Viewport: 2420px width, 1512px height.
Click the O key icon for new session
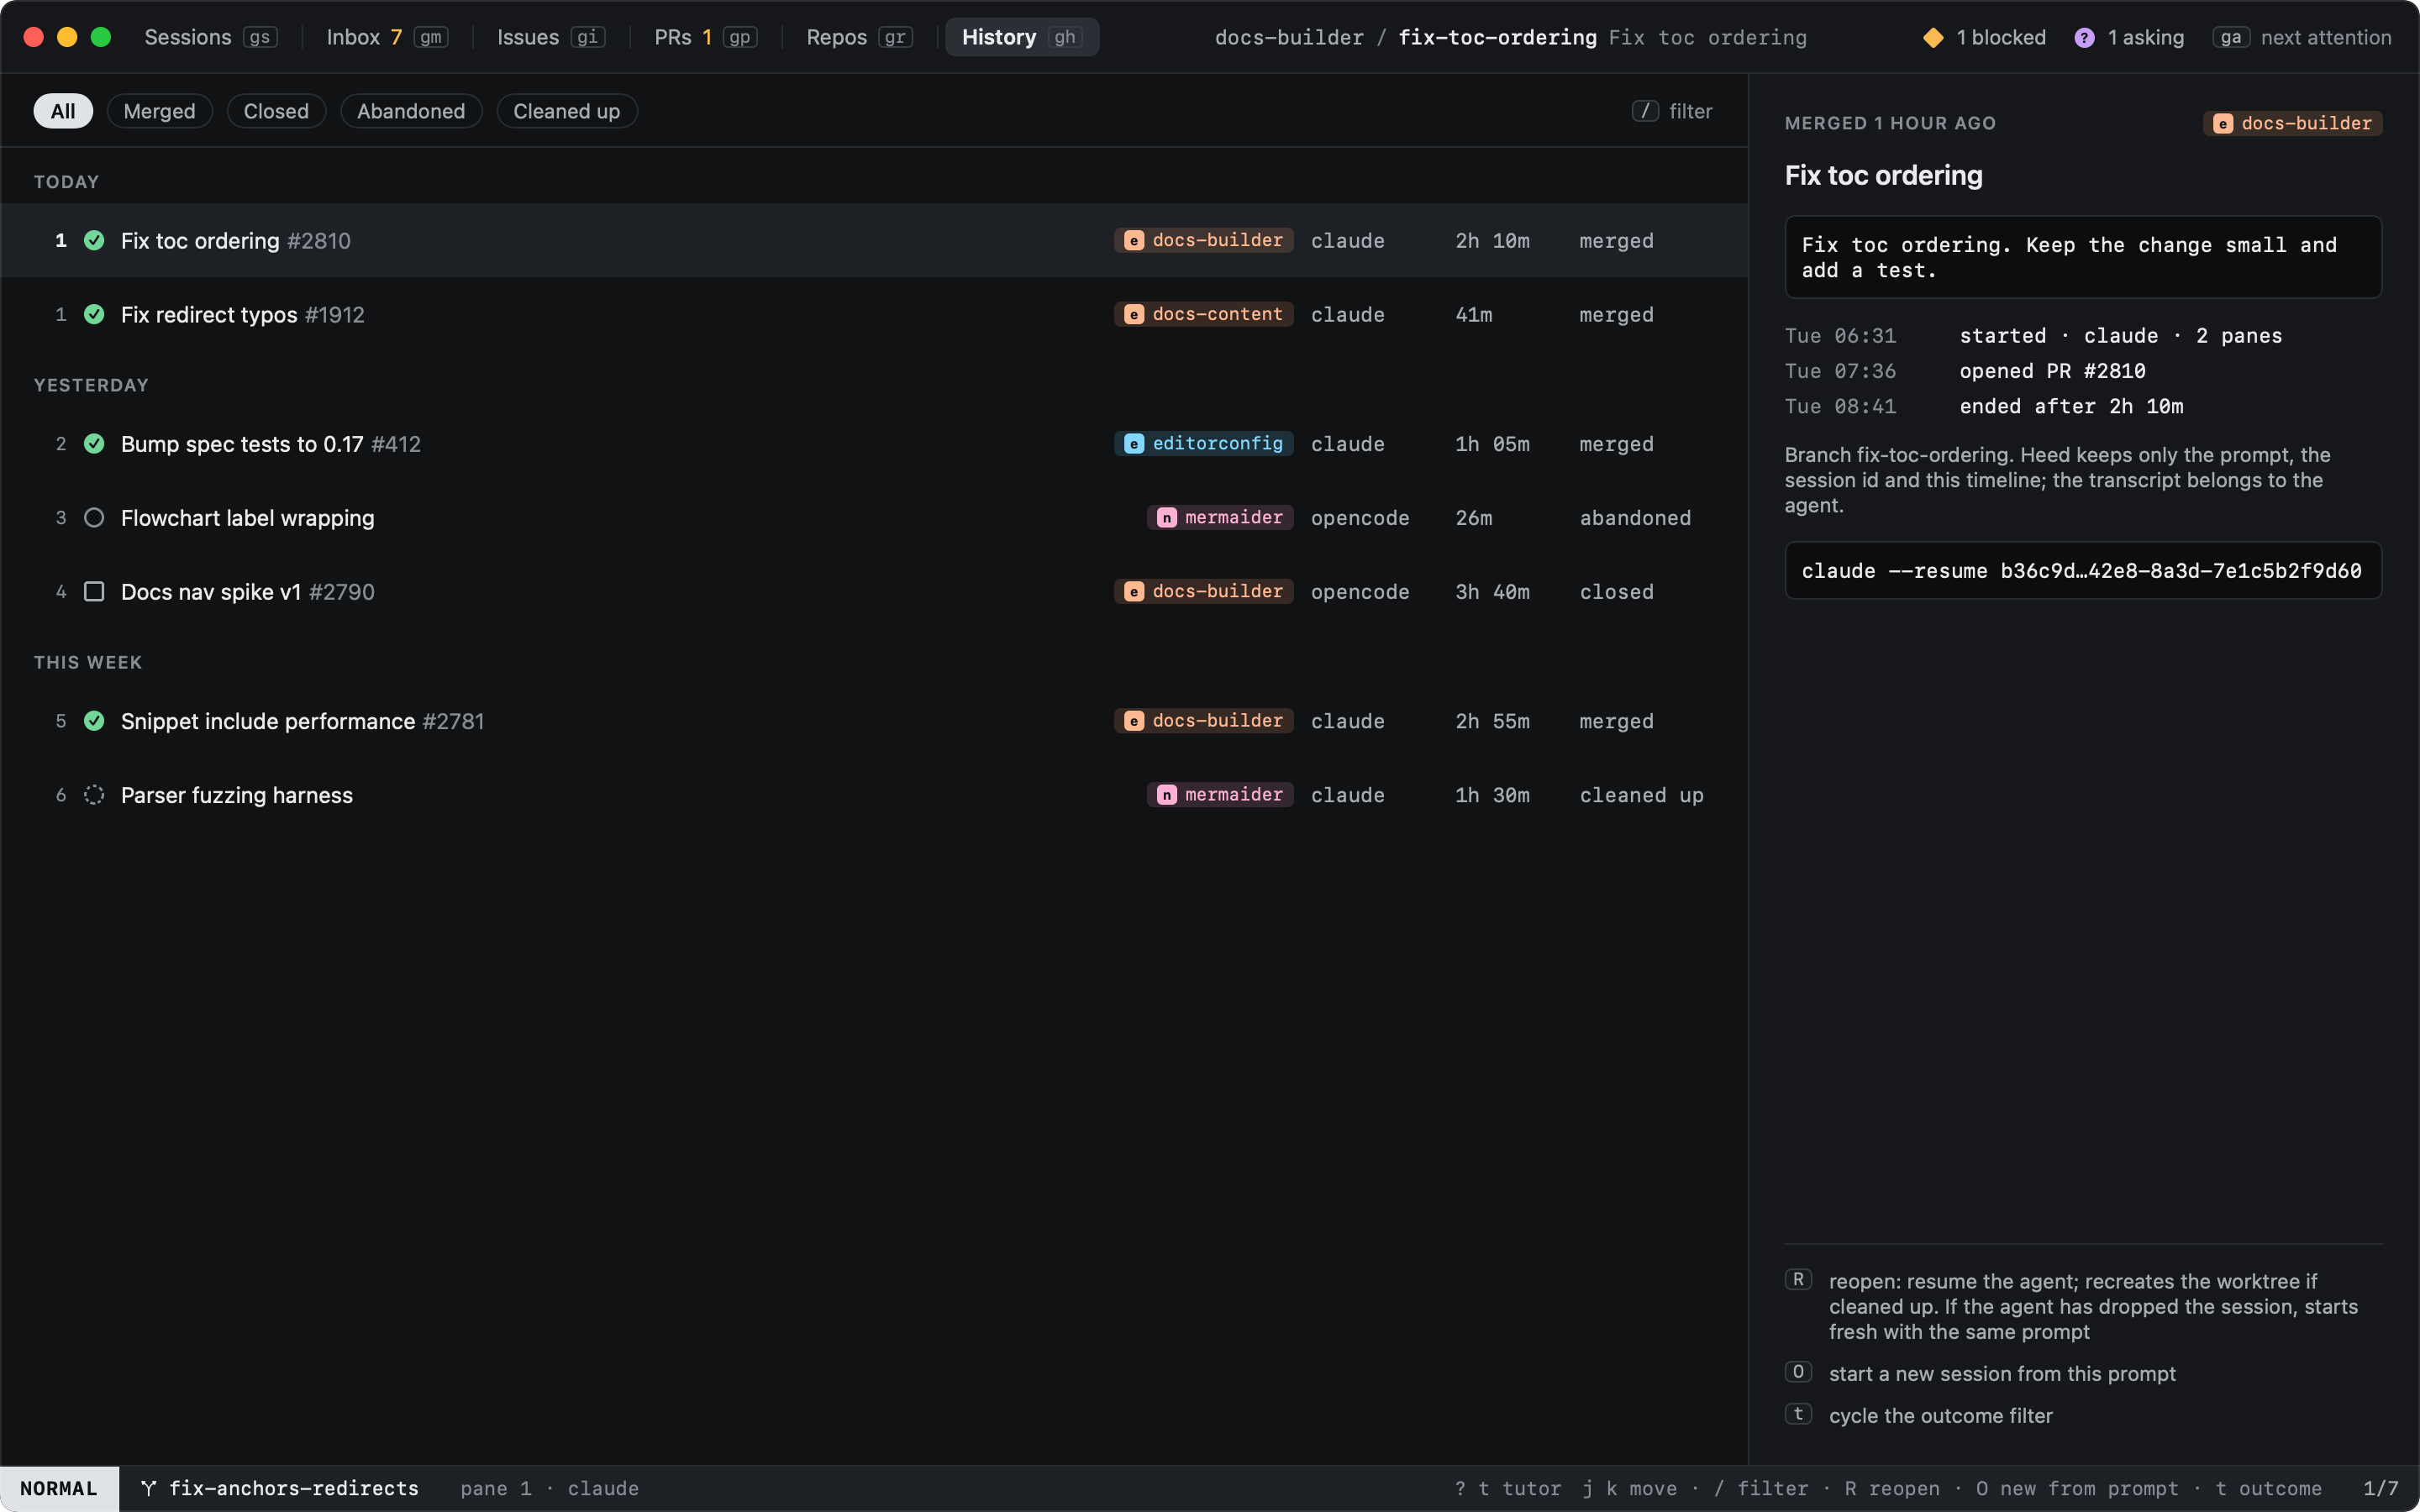(1798, 1371)
